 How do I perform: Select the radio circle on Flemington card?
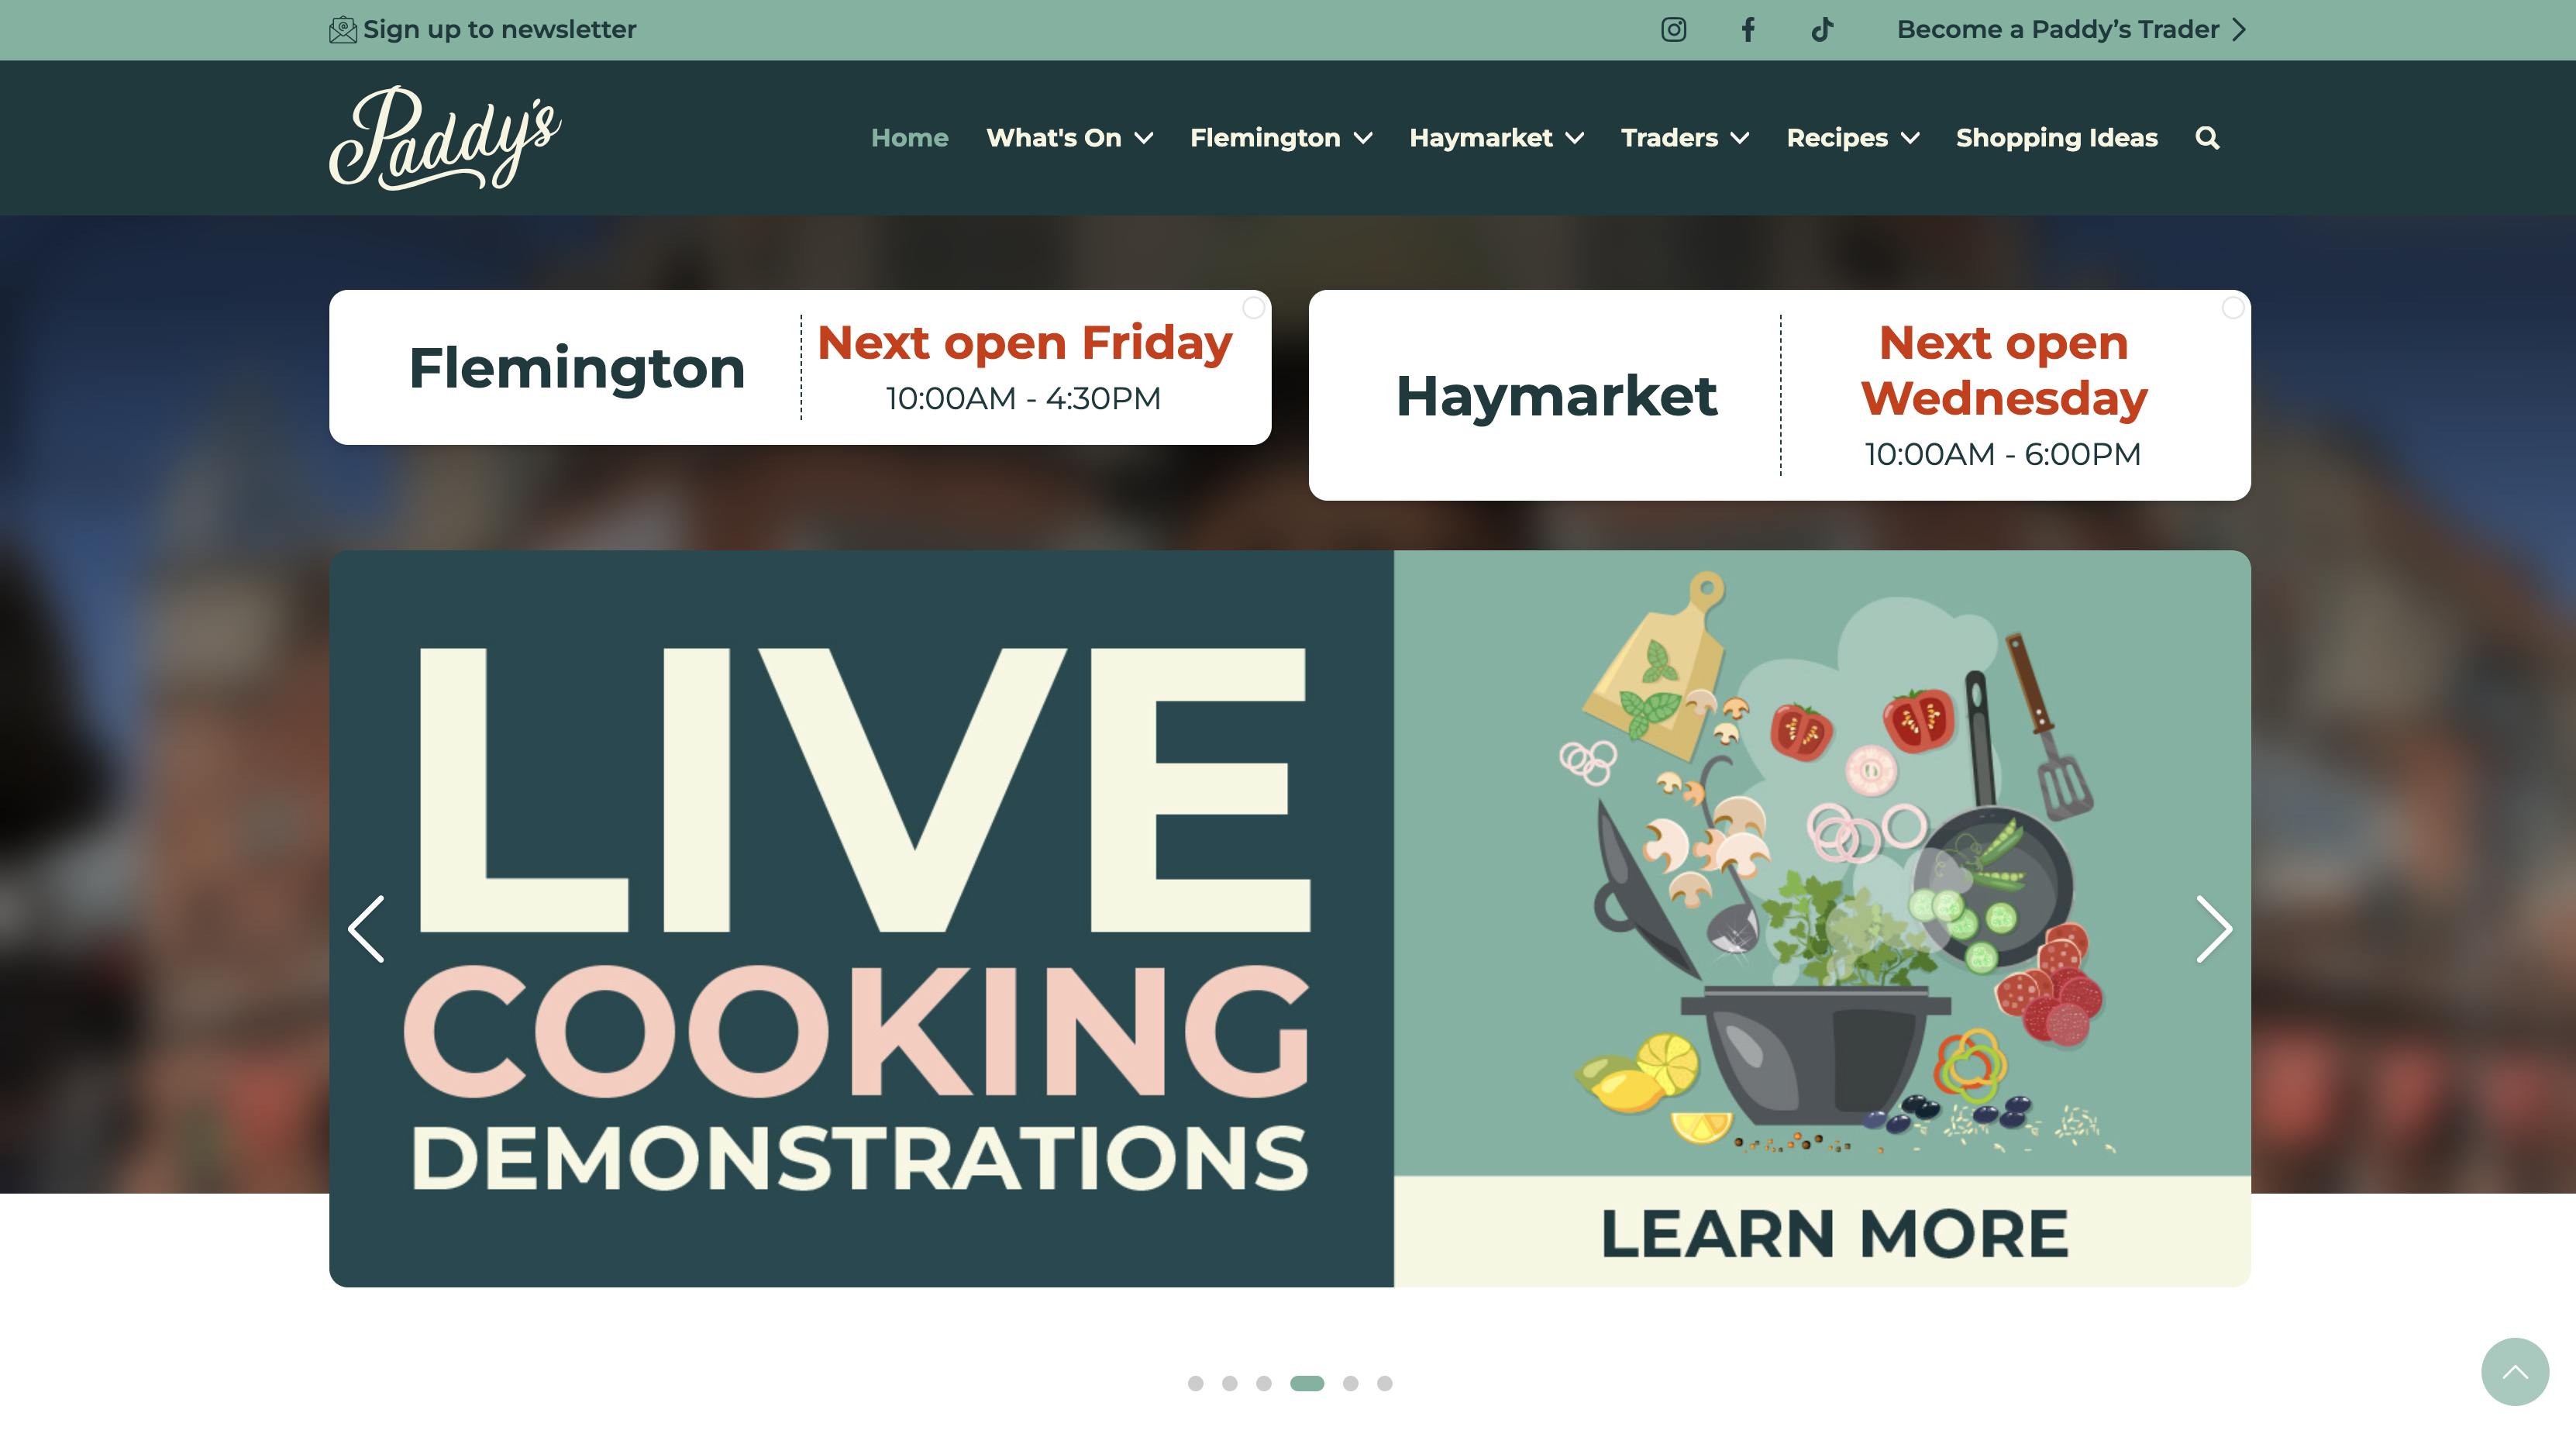(x=1253, y=308)
